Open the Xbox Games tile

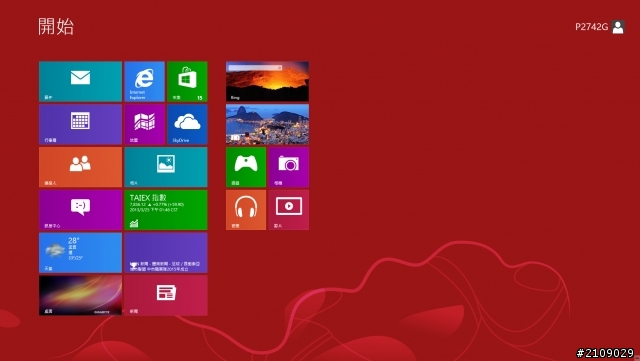pos(246,167)
